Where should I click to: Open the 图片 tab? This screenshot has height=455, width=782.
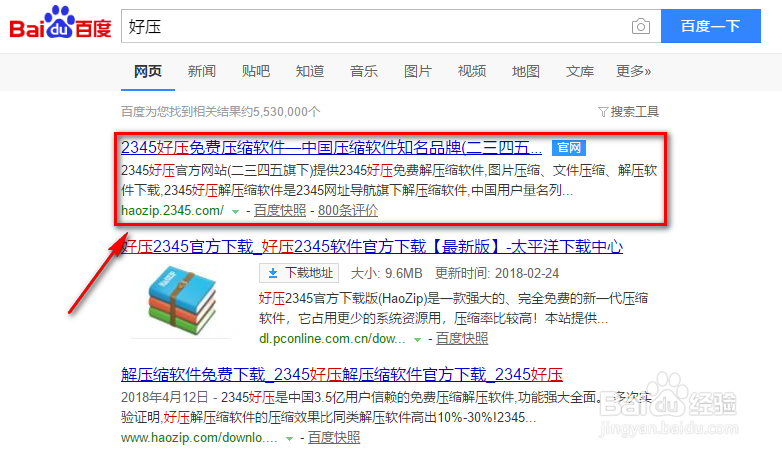pos(417,71)
